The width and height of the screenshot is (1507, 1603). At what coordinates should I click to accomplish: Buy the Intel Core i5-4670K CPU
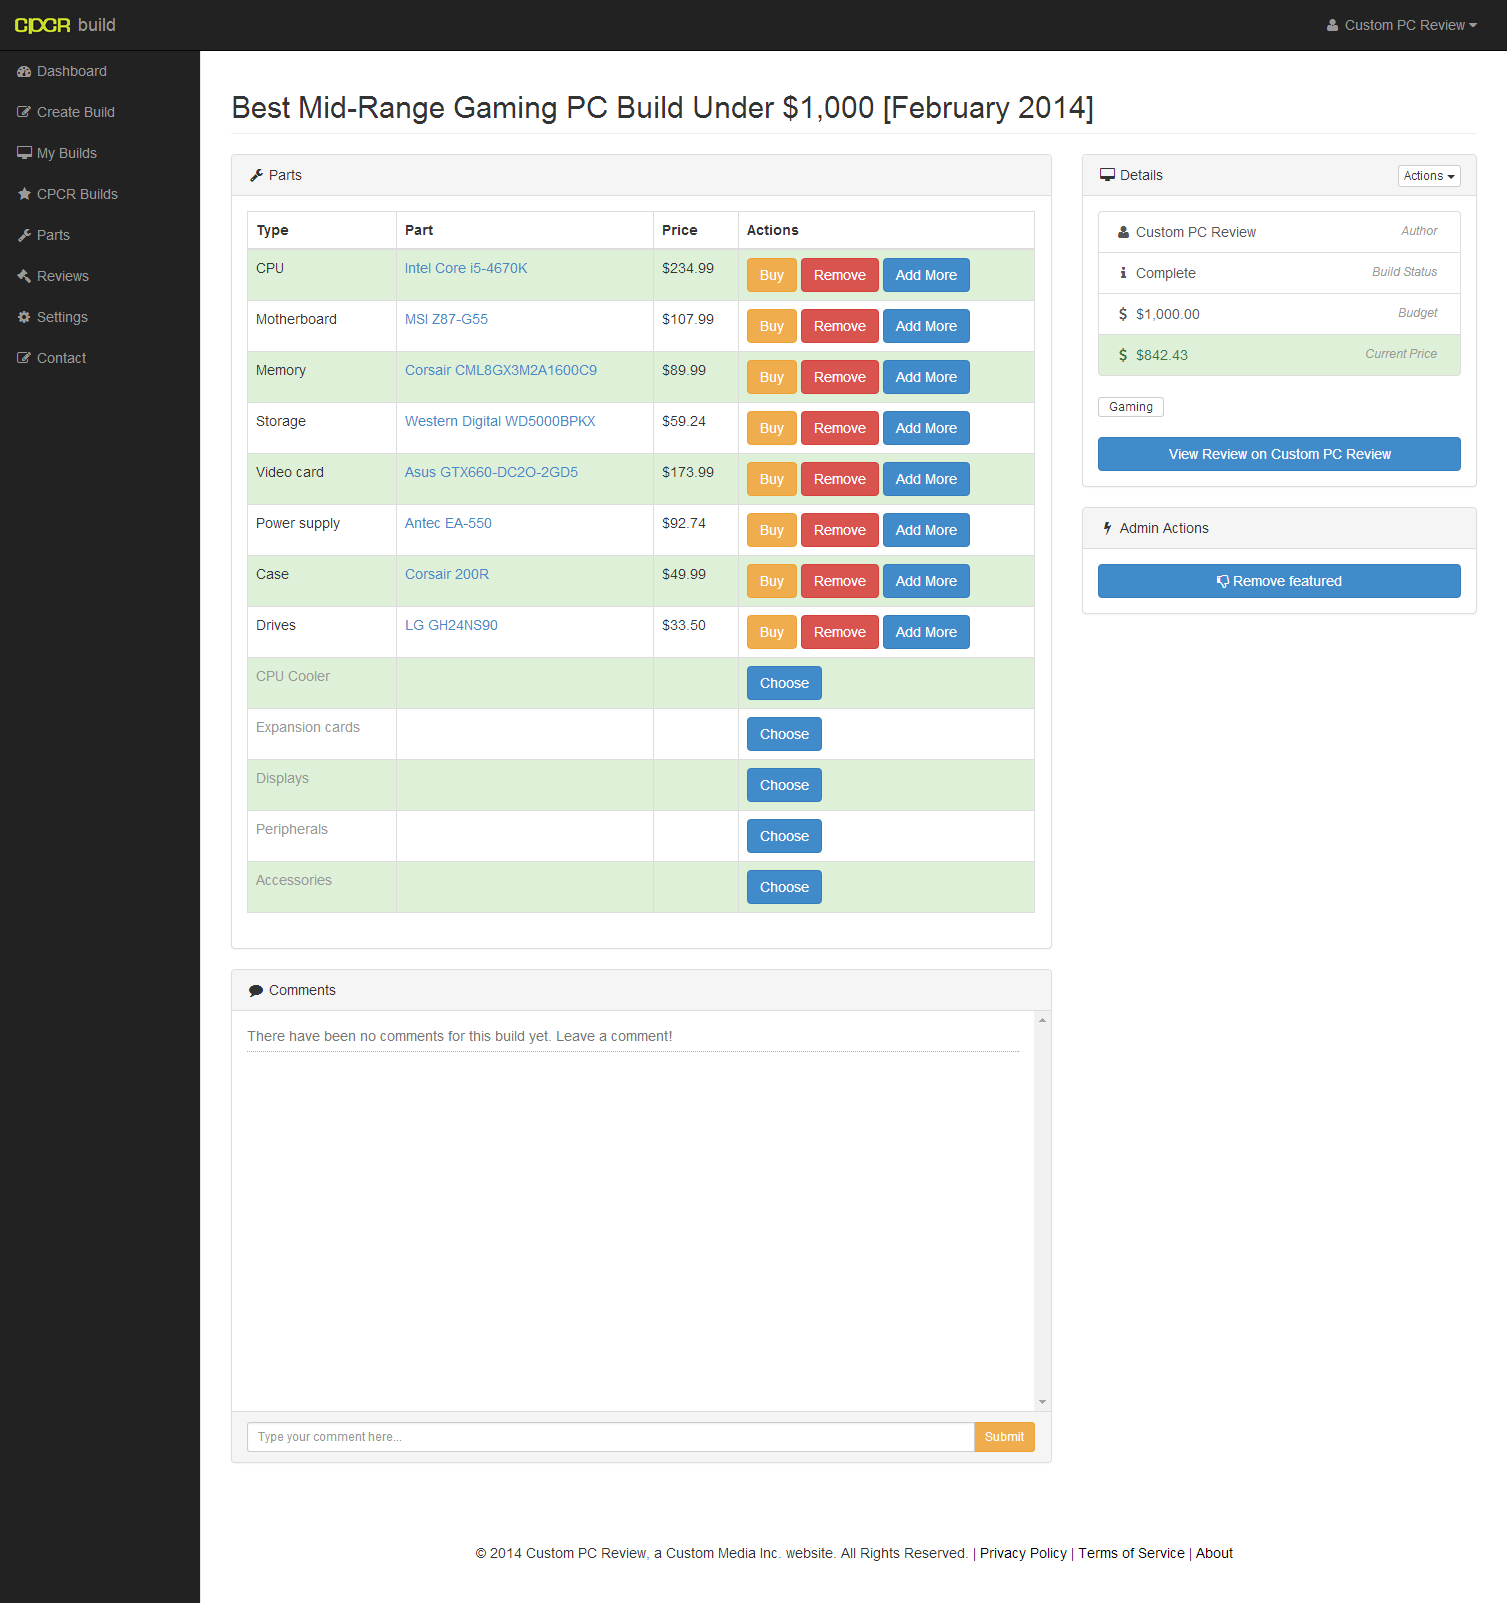772,275
